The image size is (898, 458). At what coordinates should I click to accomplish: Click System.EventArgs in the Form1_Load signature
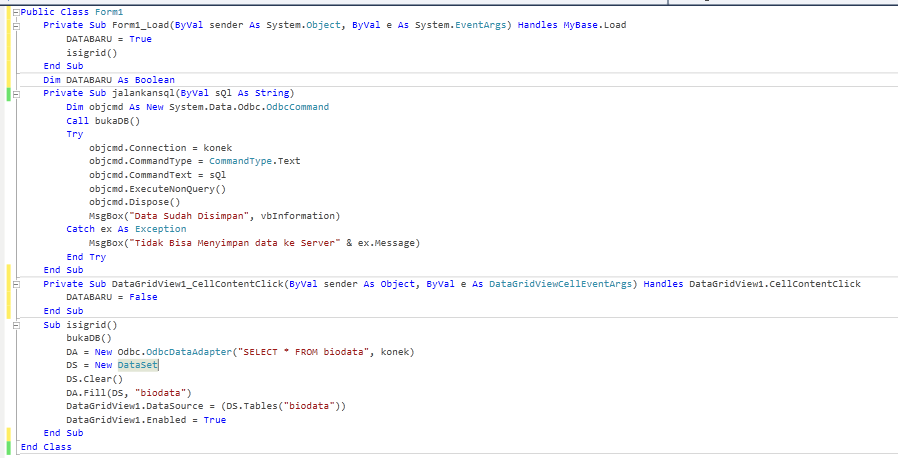click(461, 25)
